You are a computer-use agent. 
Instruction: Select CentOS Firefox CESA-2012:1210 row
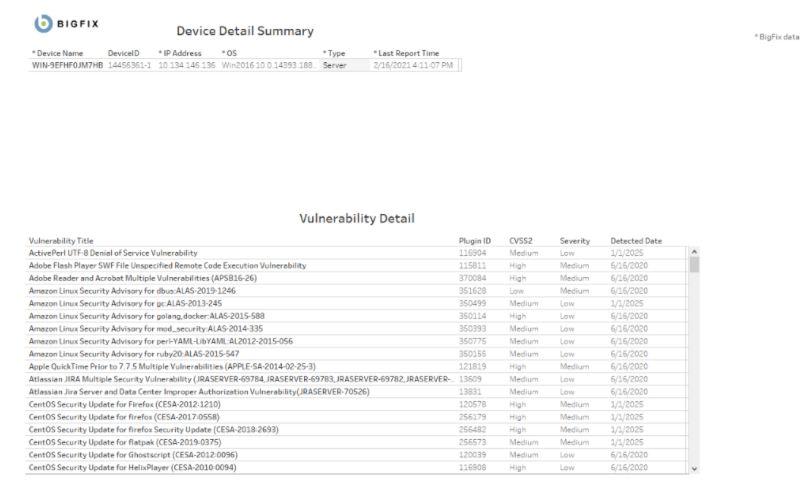(356, 404)
